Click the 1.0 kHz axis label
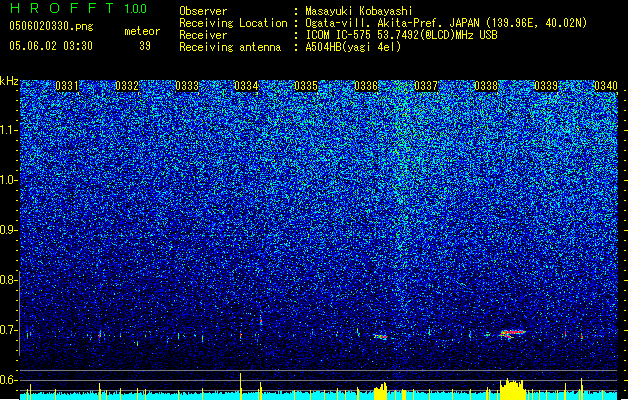The image size is (629, 400). [x=9, y=180]
